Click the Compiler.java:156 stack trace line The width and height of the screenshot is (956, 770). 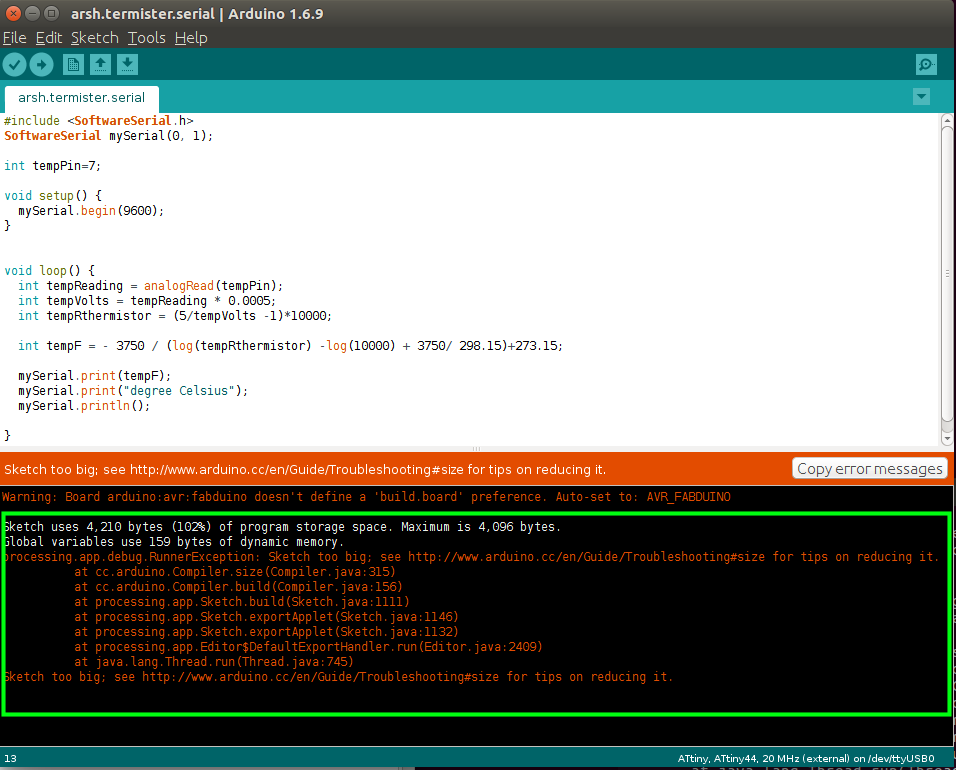pos(238,587)
